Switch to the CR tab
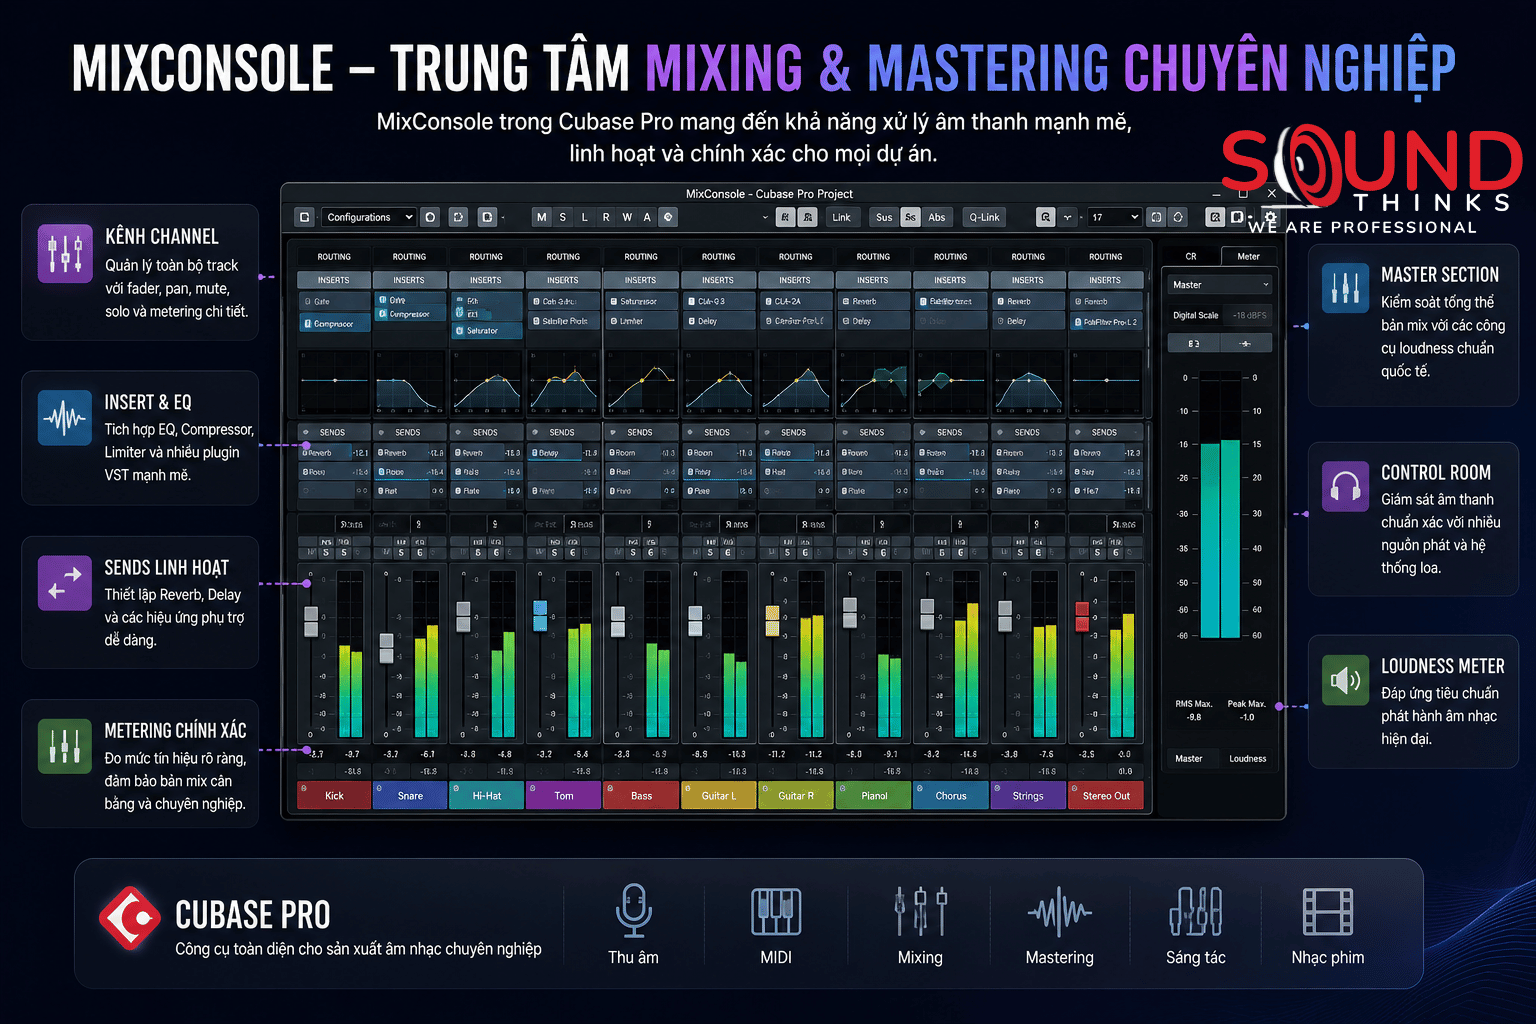 pyautogui.click(x=1191, y=257)
